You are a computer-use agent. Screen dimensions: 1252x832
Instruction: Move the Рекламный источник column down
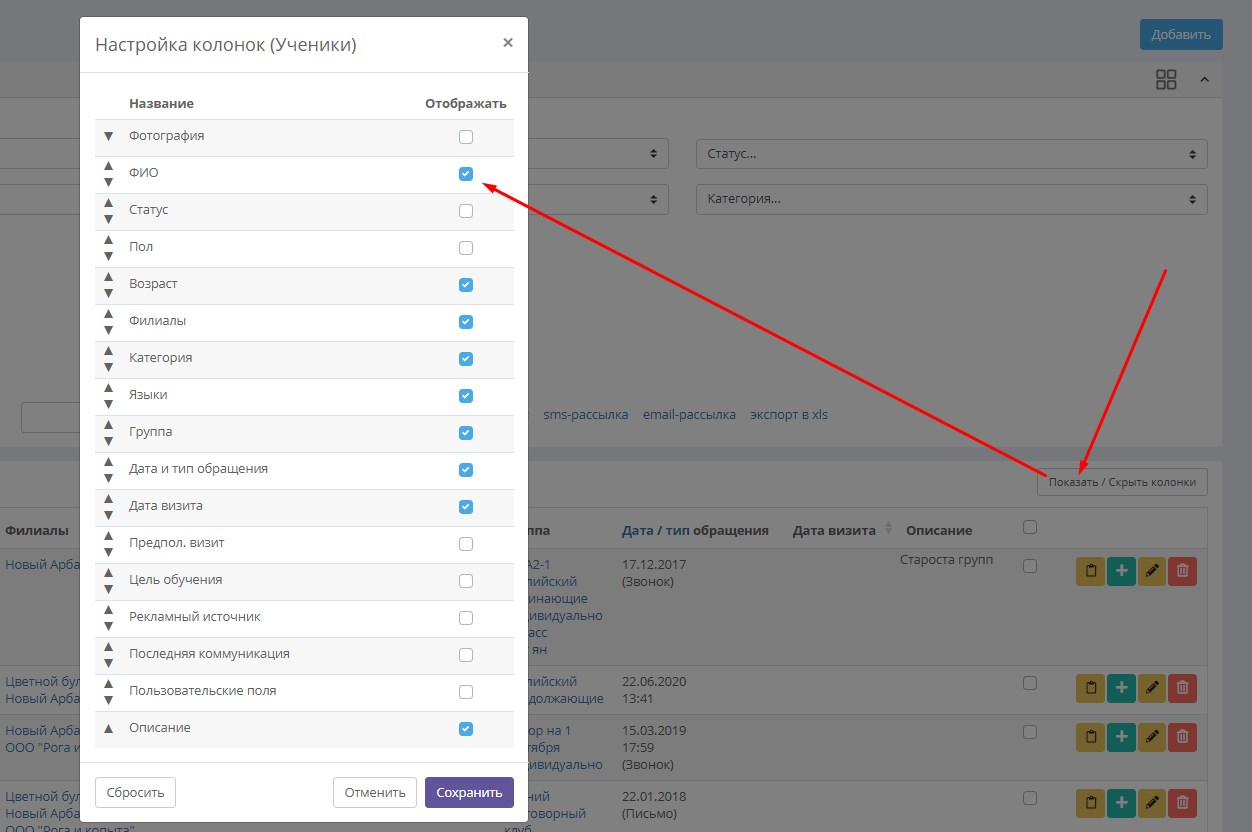tap(109, 626)
